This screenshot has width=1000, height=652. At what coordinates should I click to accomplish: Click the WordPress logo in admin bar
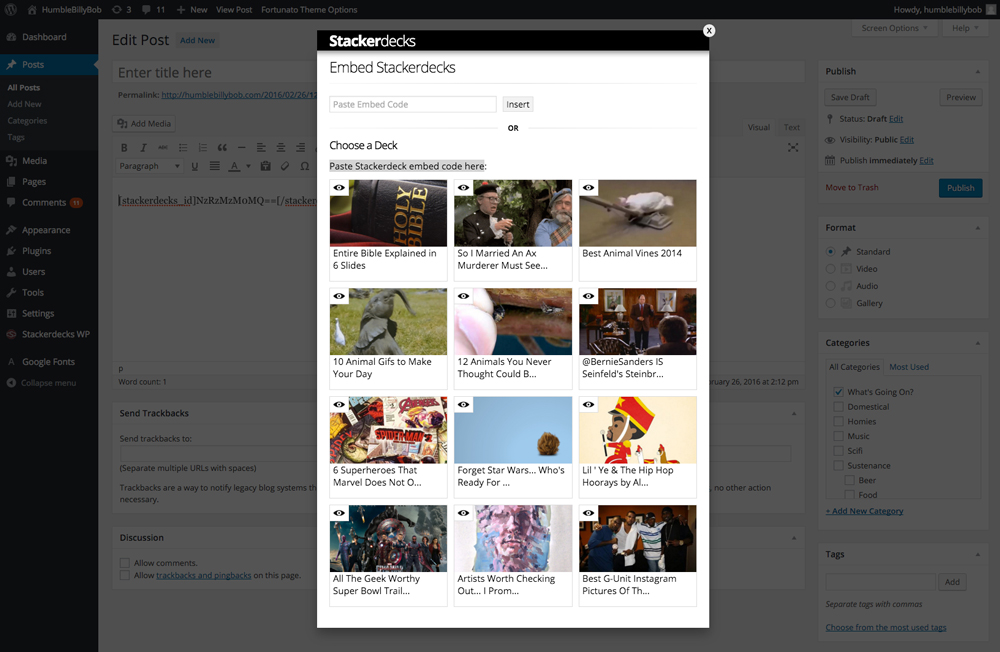click(x=11, y=10)
